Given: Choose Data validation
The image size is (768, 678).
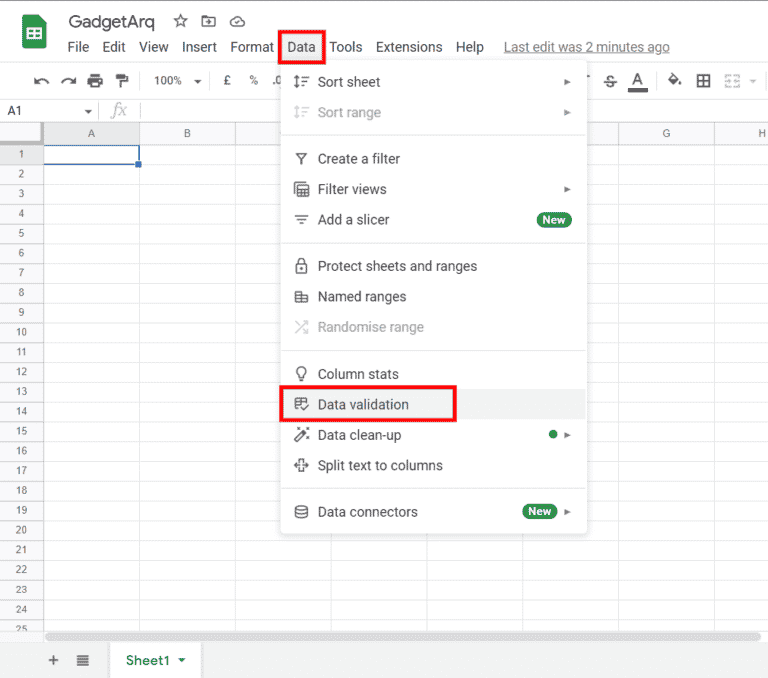Looking at the screenshot, I should coord(434,404).
